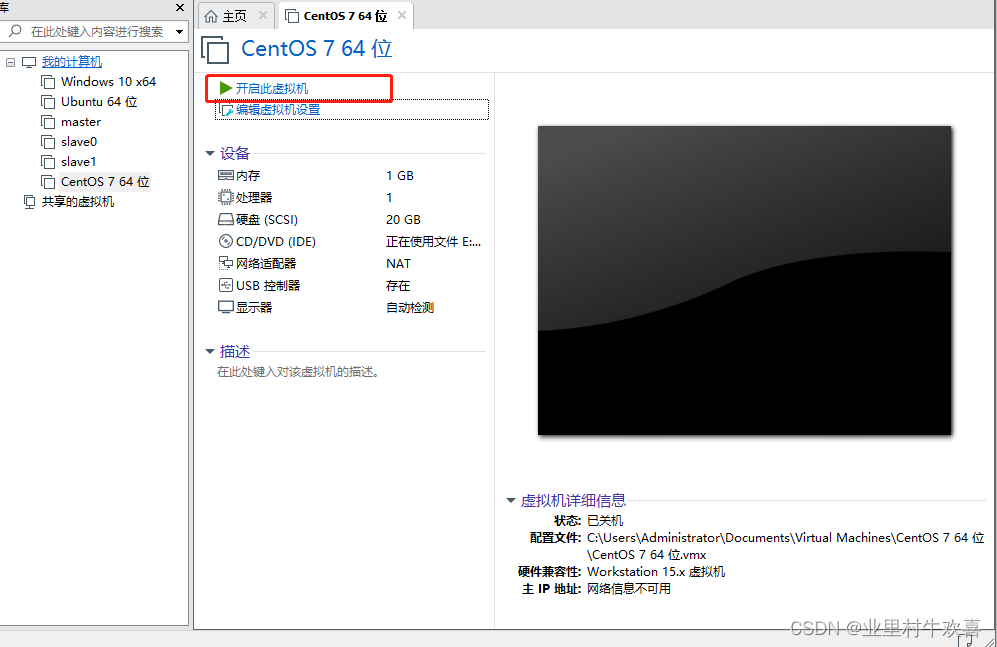This screenshot has height=647, width=997.
Task: Select 我的计算机 in the library
Action: click(x=72, y=62)
